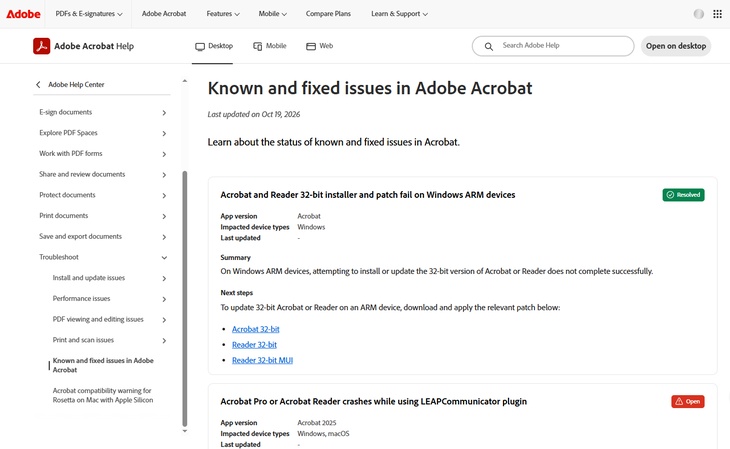Open the Acrobat 32-bit patch link
Image resolution: width=730 pixels, height=449 pixels.
click(x=256, y=329)
